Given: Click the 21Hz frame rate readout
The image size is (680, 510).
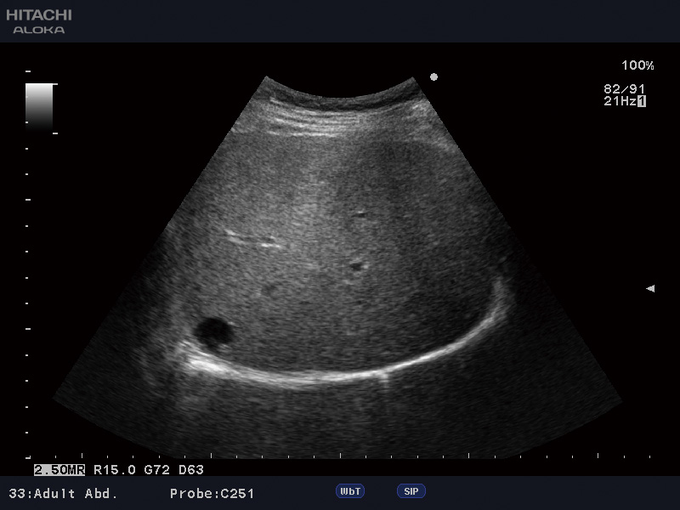Looking at the screenshot, I should point(619,102).
